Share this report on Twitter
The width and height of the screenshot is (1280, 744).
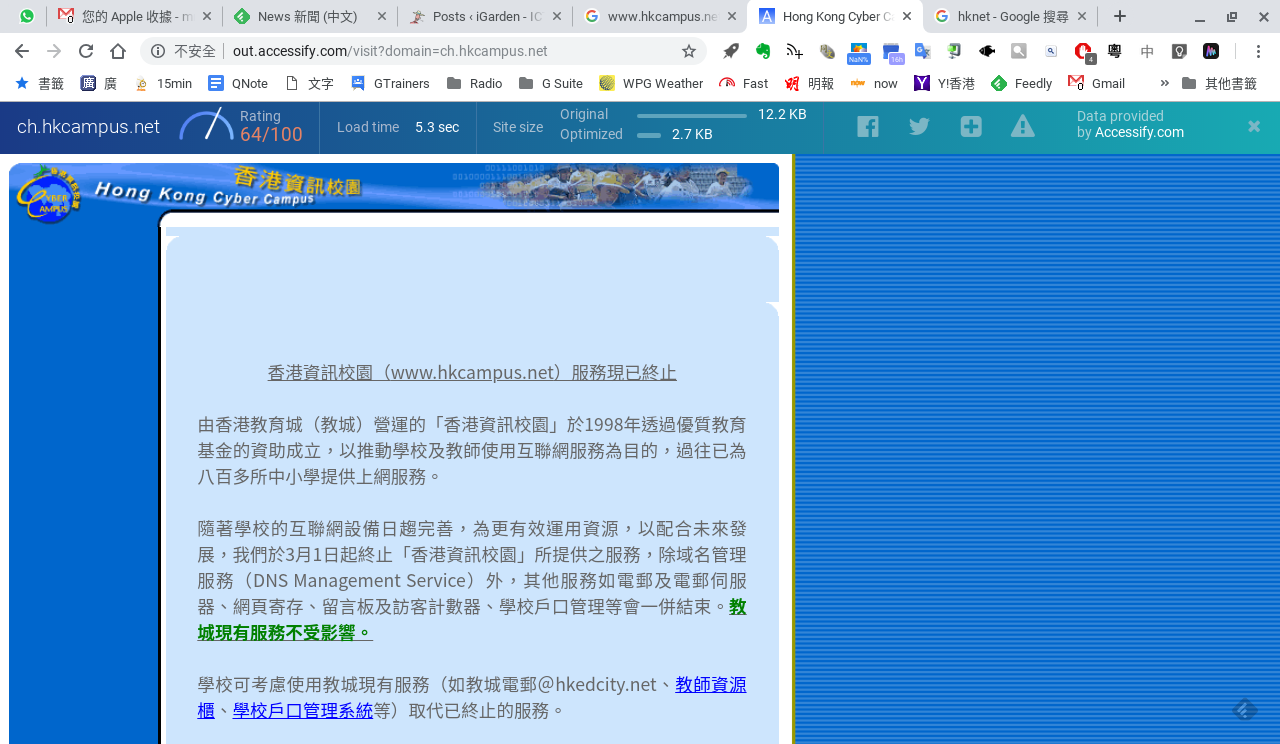[x=919, y=126]
